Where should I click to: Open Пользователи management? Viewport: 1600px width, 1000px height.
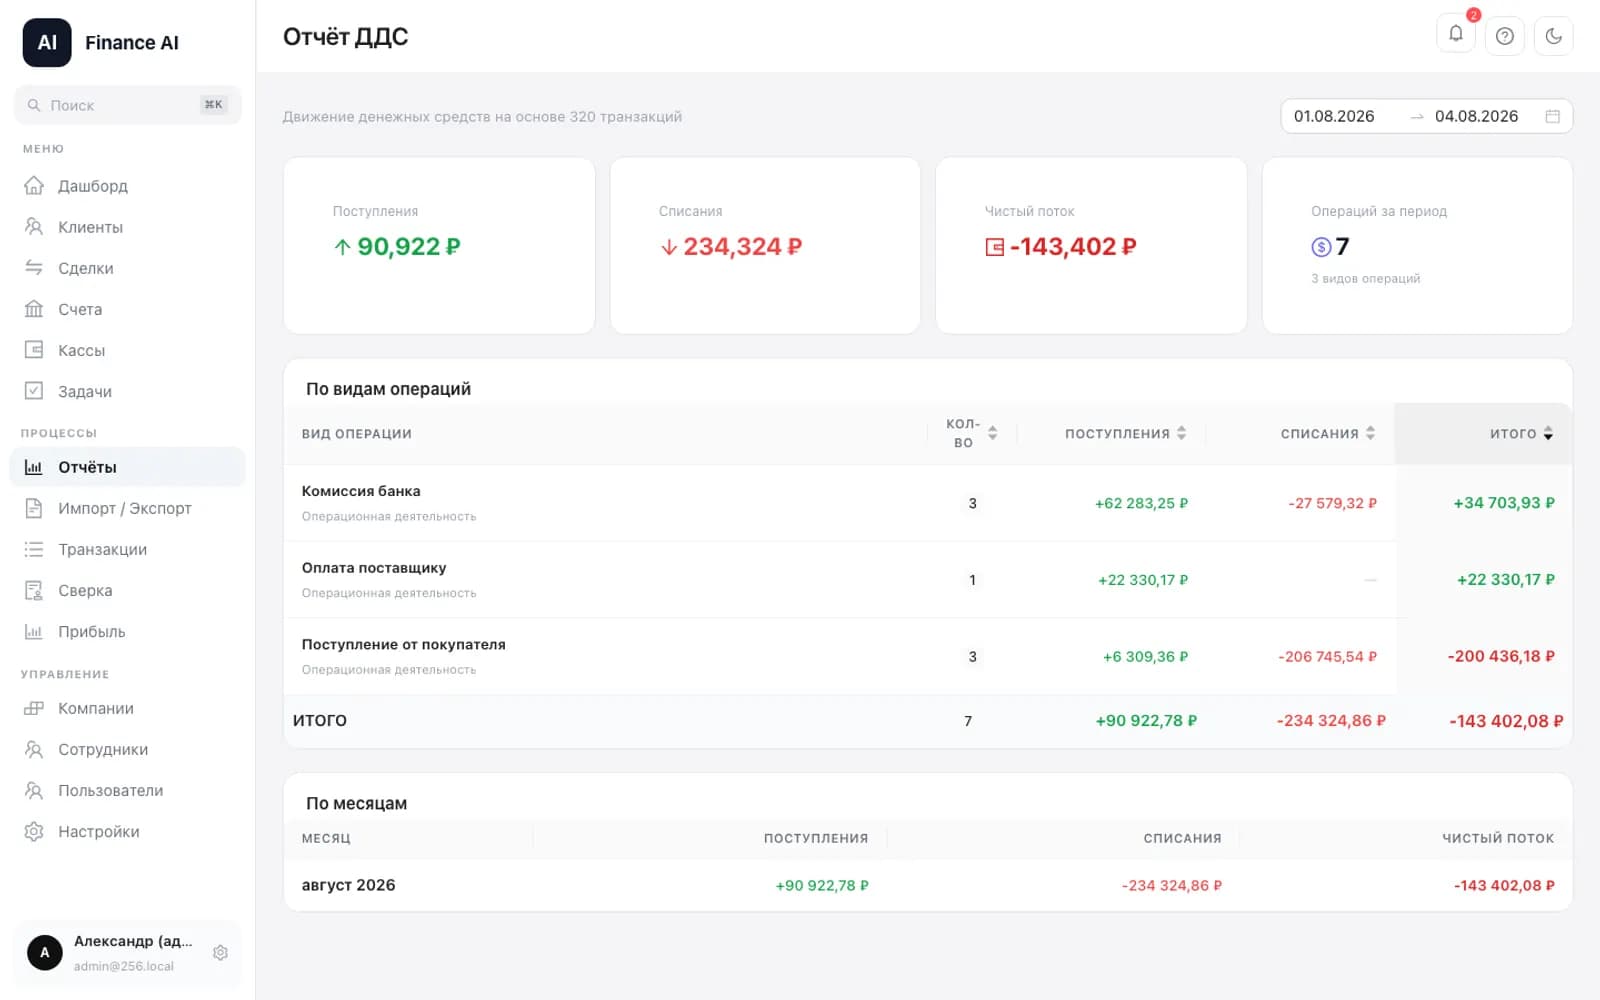(x=128, y=790)
